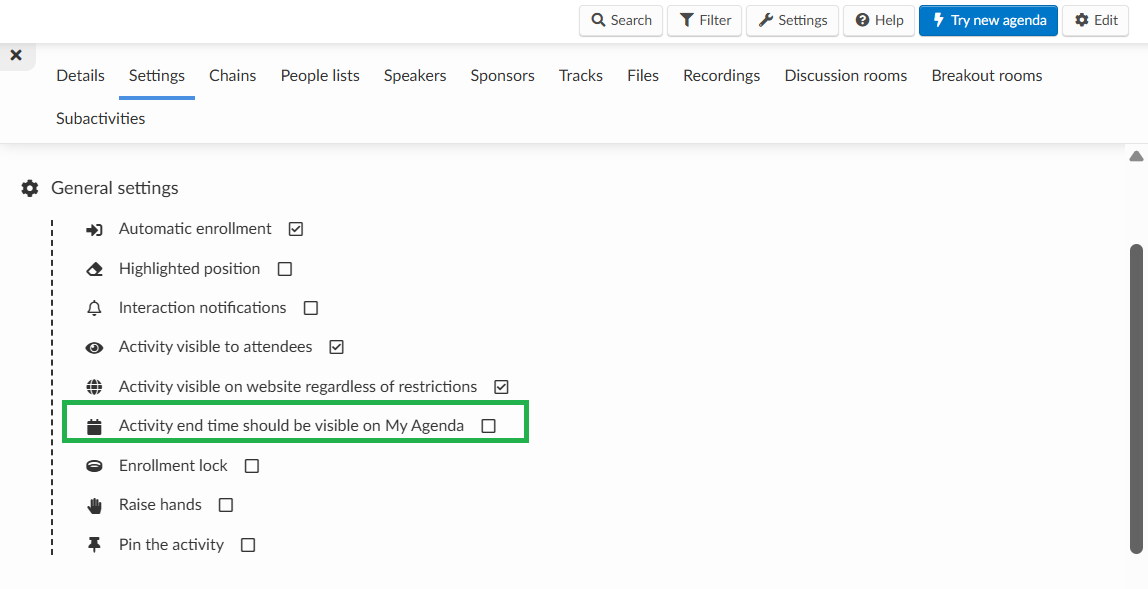Click the top Settings wrench button

(x=792, y=21)
